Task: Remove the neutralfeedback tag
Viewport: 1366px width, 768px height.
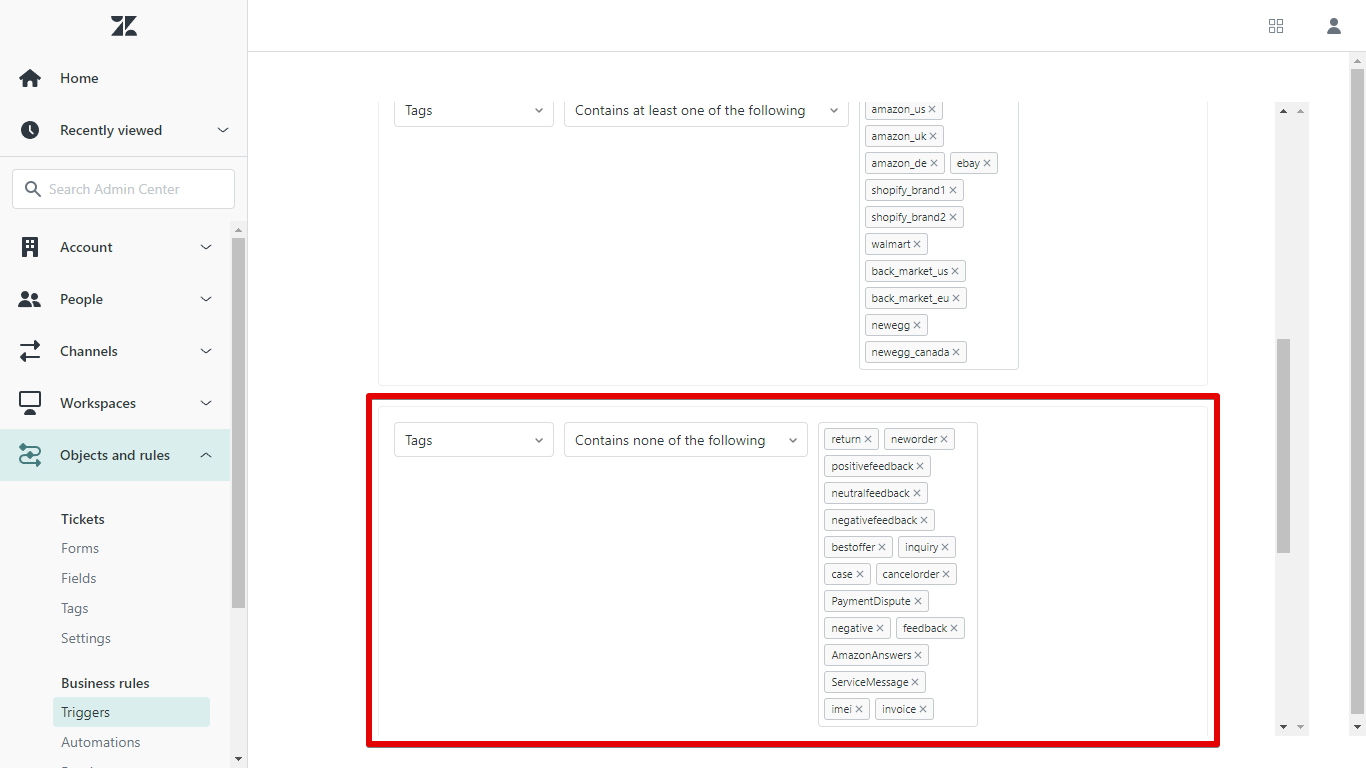Action: pyautogui.click(x=917, y=493)
